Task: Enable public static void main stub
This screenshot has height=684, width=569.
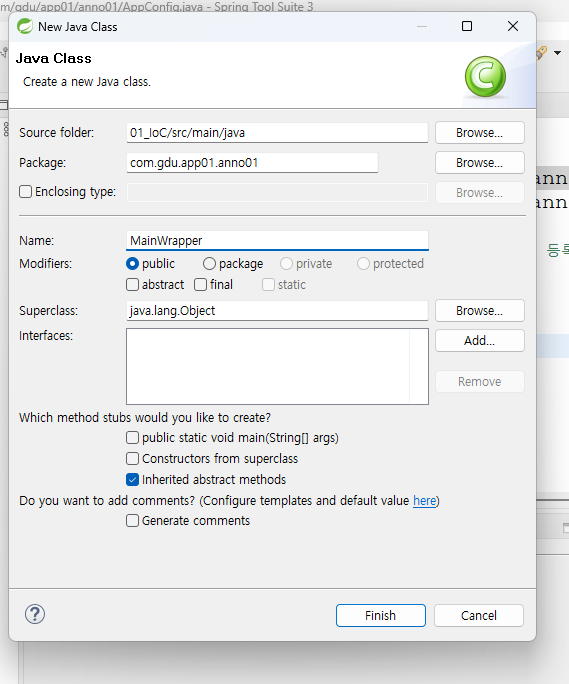Action: point(132,438)
